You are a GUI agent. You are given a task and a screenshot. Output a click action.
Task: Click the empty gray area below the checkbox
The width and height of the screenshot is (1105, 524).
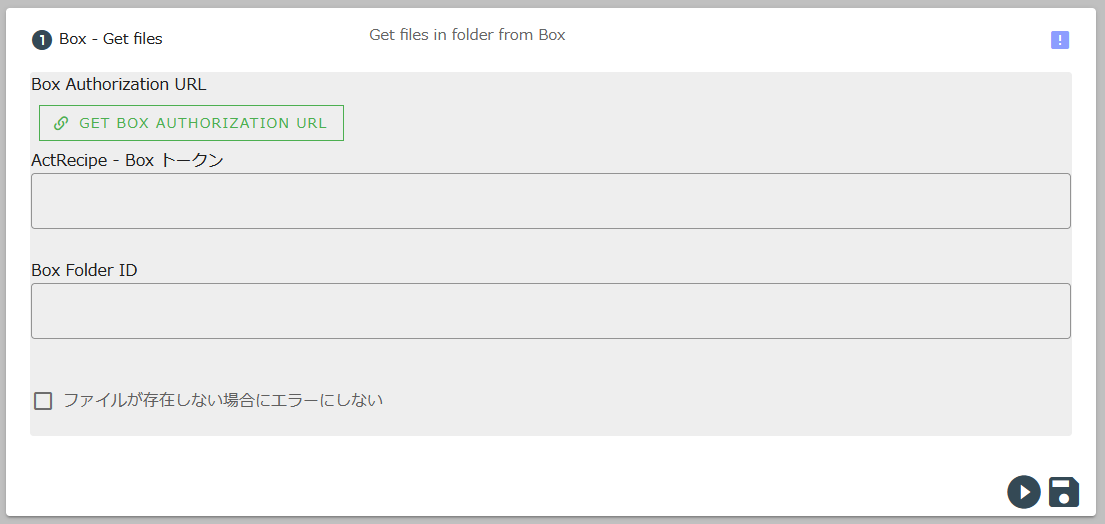click(551, 424)
